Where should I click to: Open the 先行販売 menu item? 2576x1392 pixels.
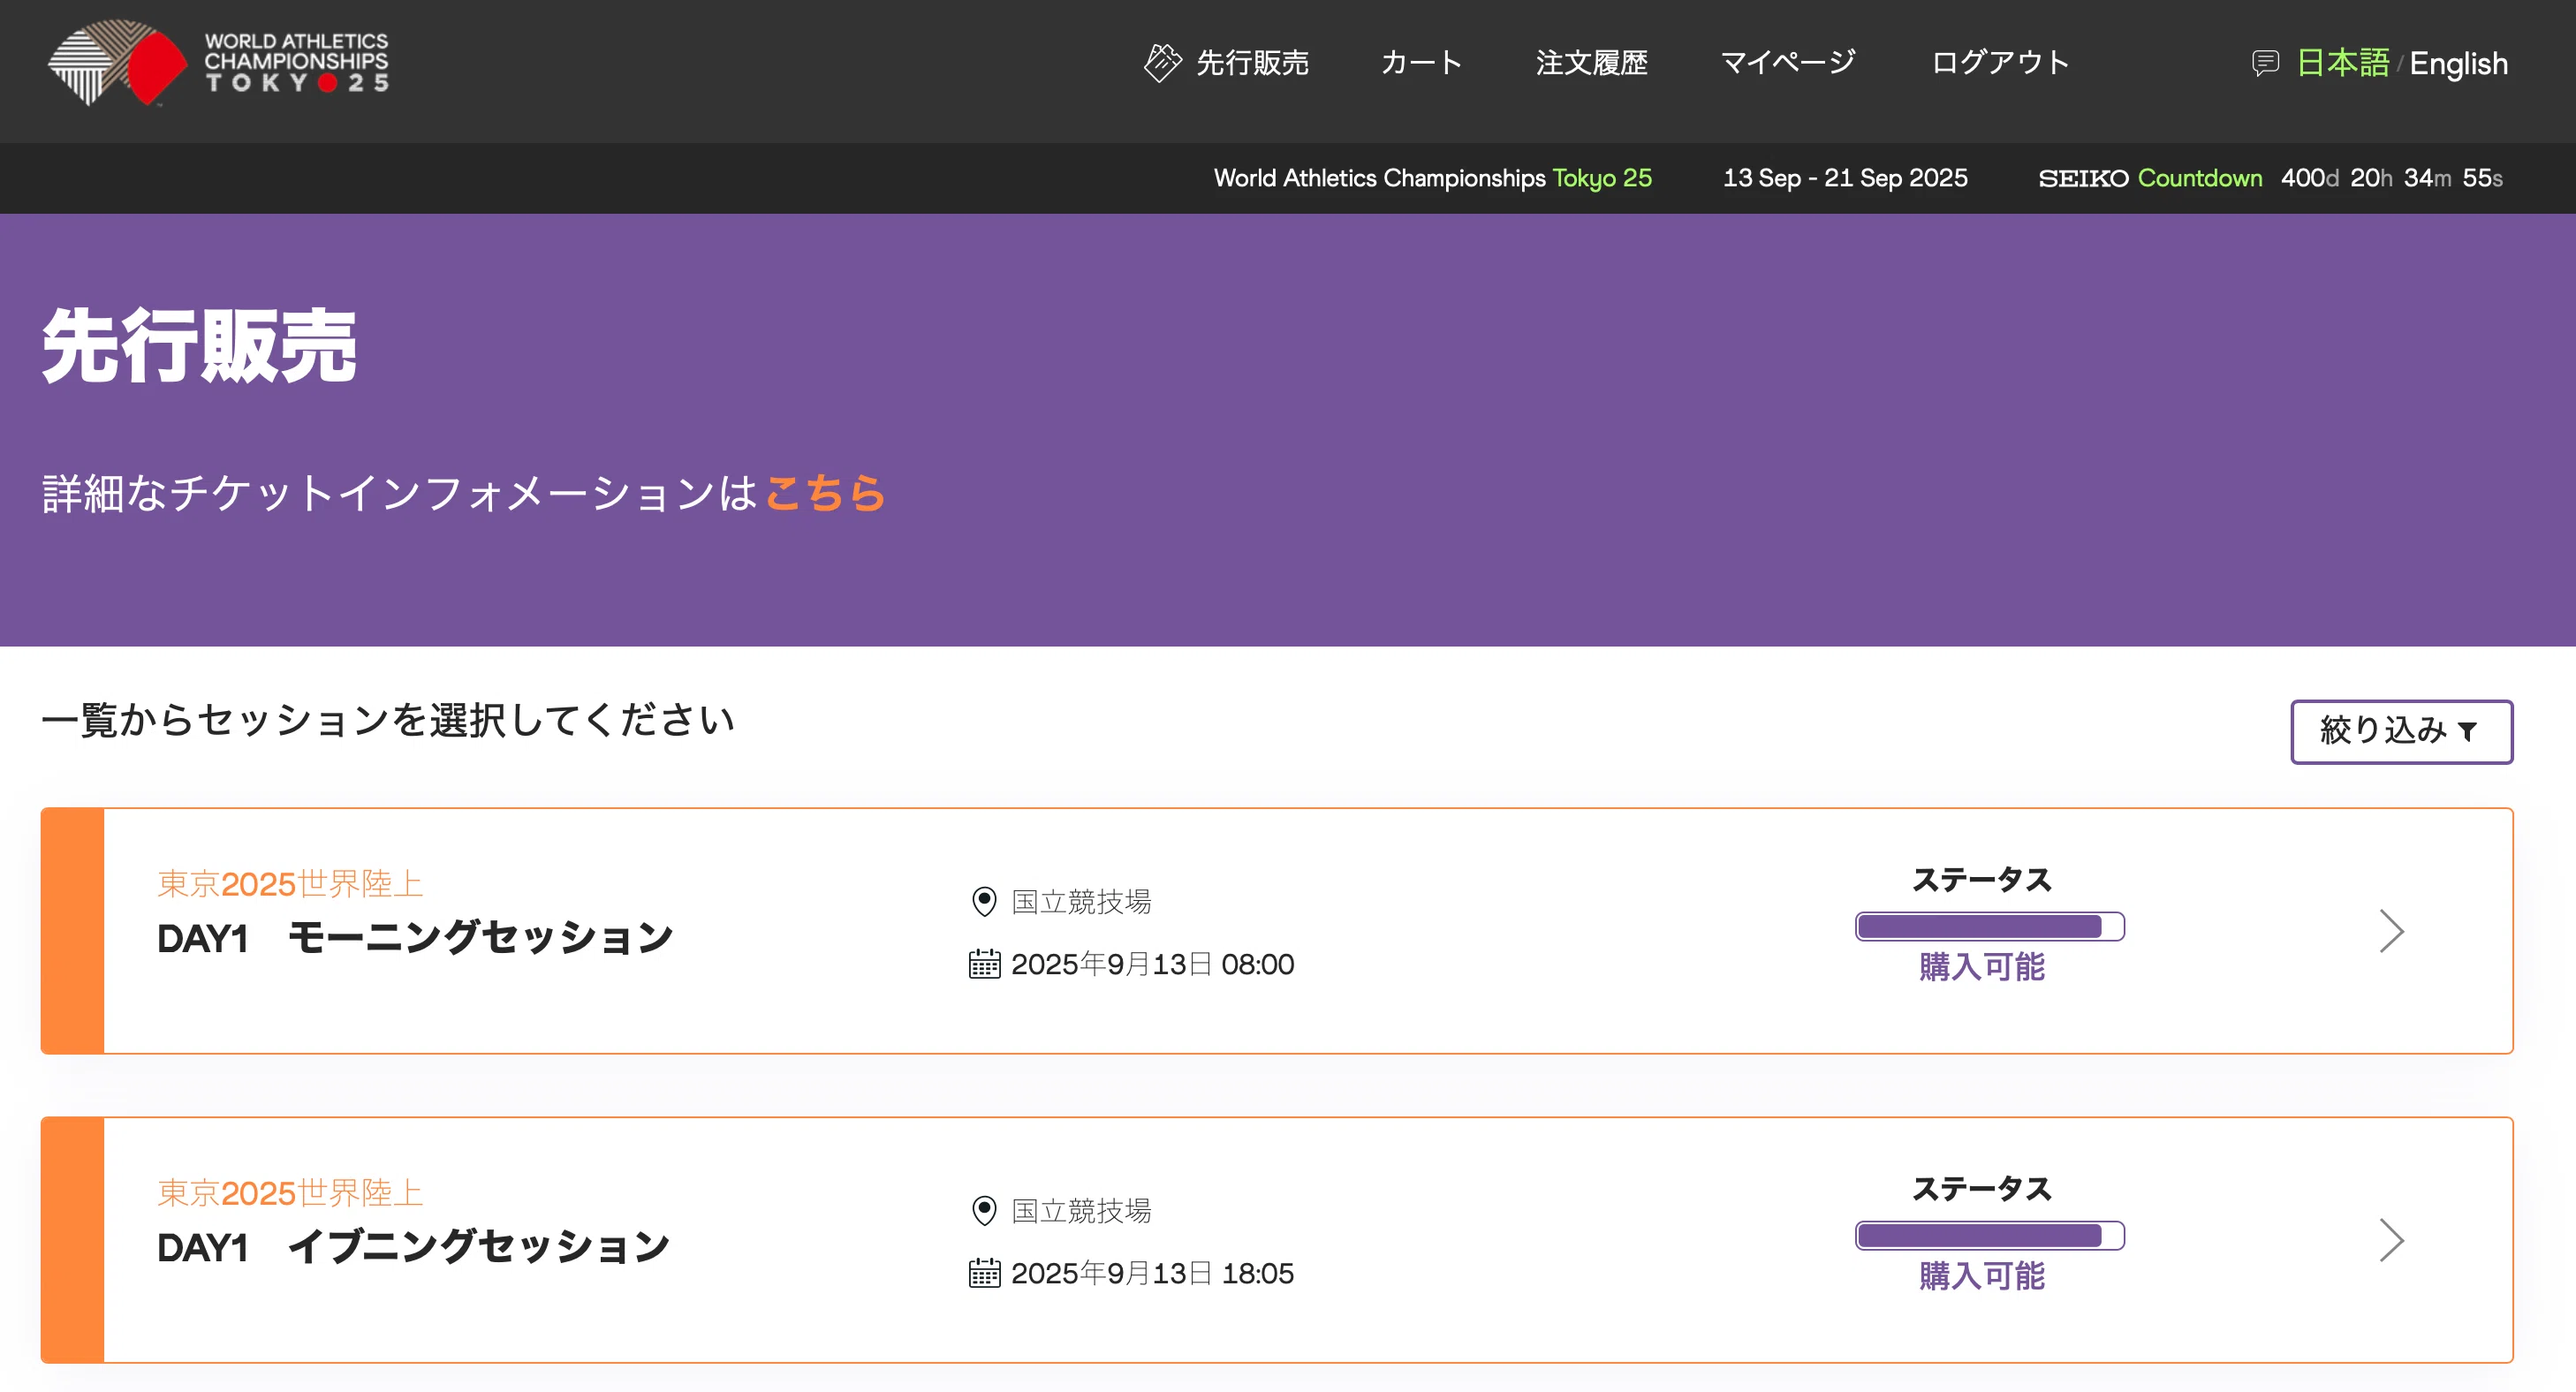click(x=1252, y=63)
